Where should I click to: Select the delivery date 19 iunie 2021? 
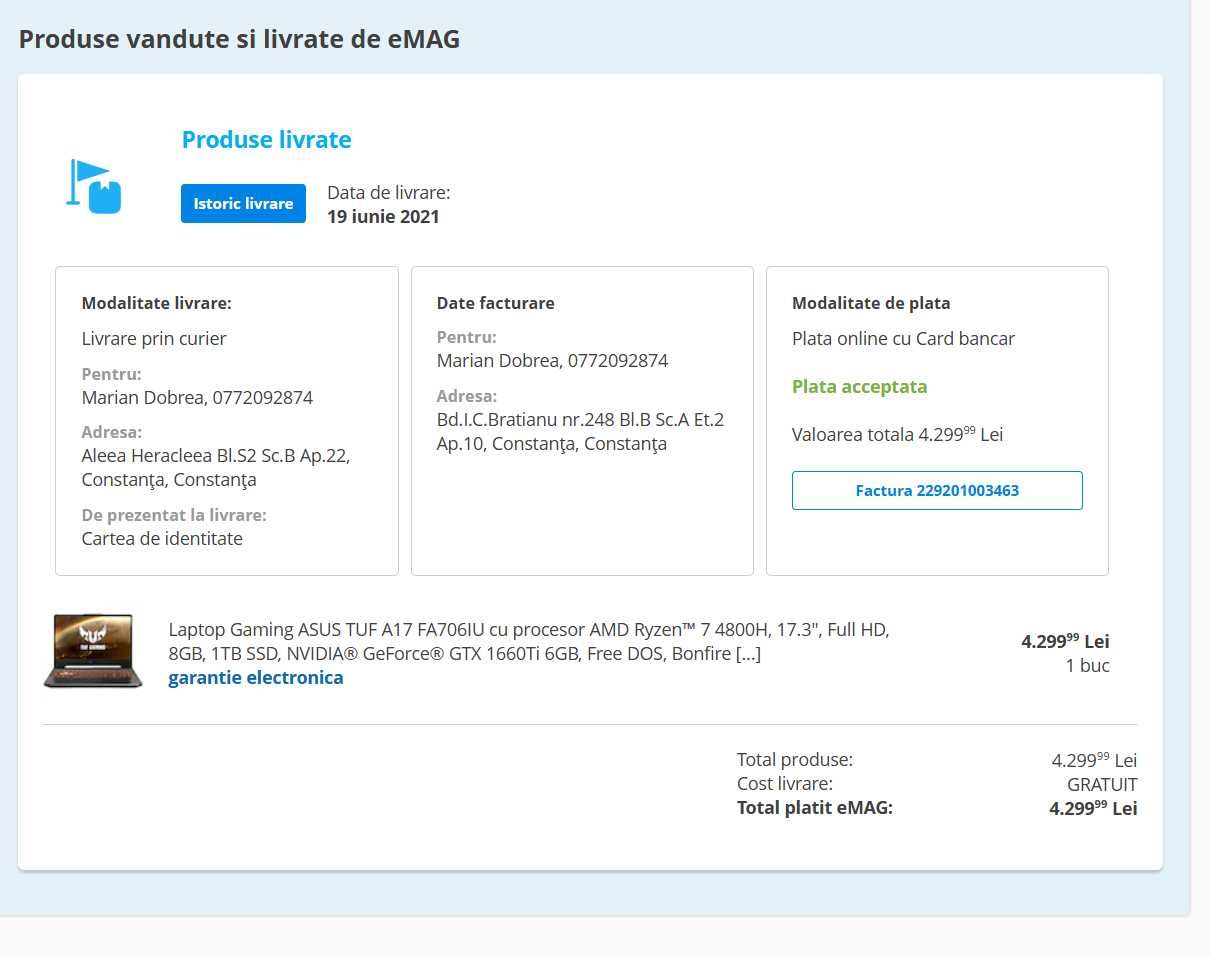pyautogui.click(x=383, y=216)
